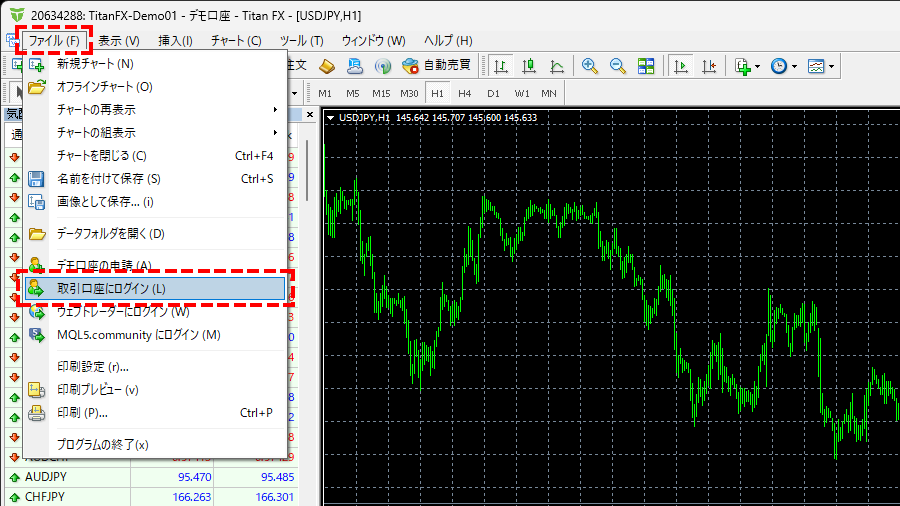The width and height of the screenshot is (900, 506).
Task: Select H1 timeframe
Action: point(437,94)
